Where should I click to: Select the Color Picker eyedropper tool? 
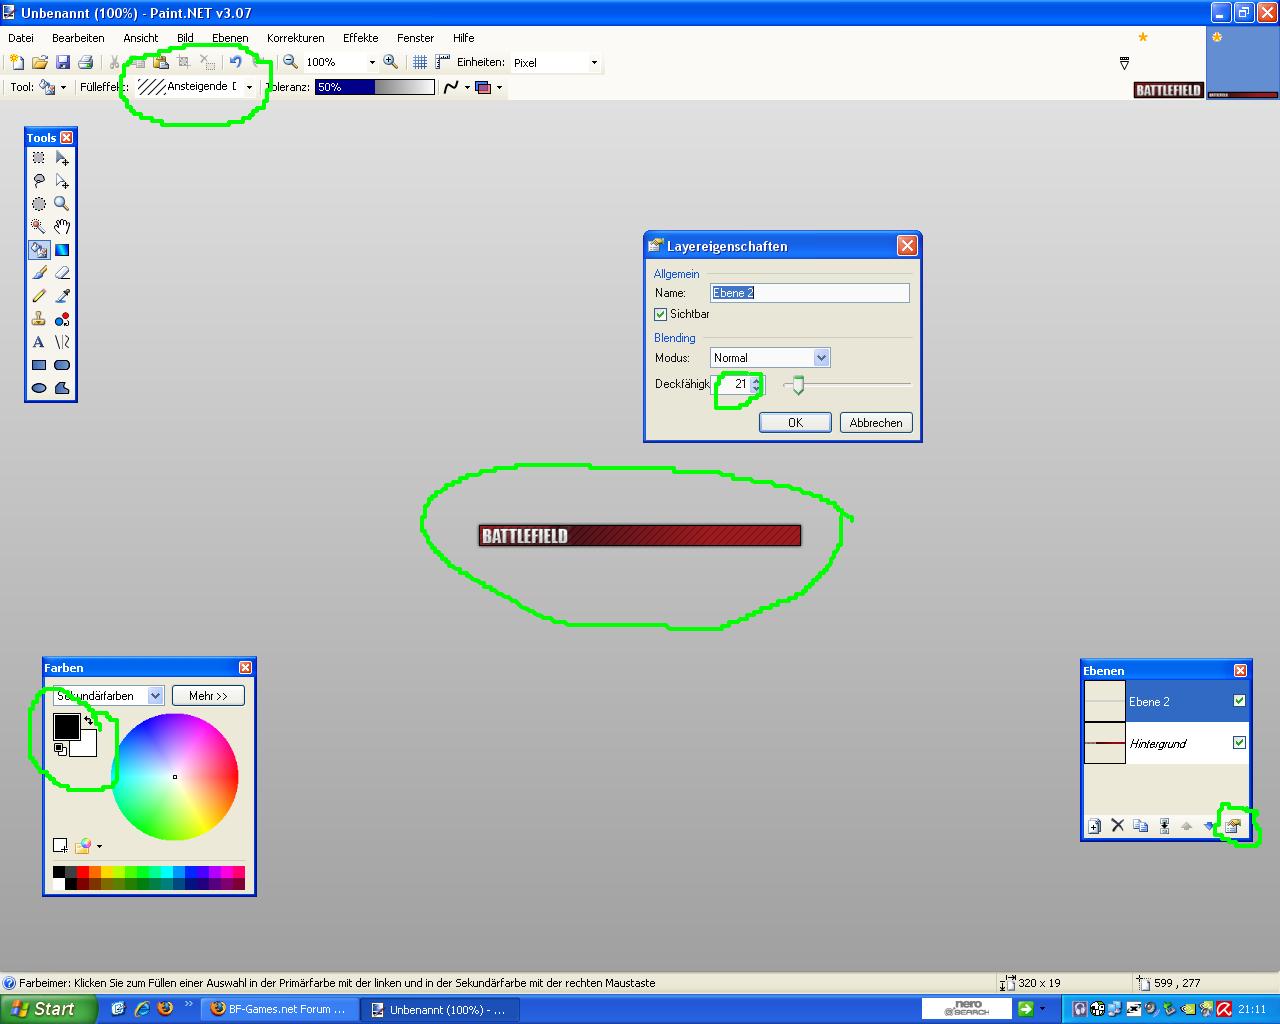pos(62,296)
